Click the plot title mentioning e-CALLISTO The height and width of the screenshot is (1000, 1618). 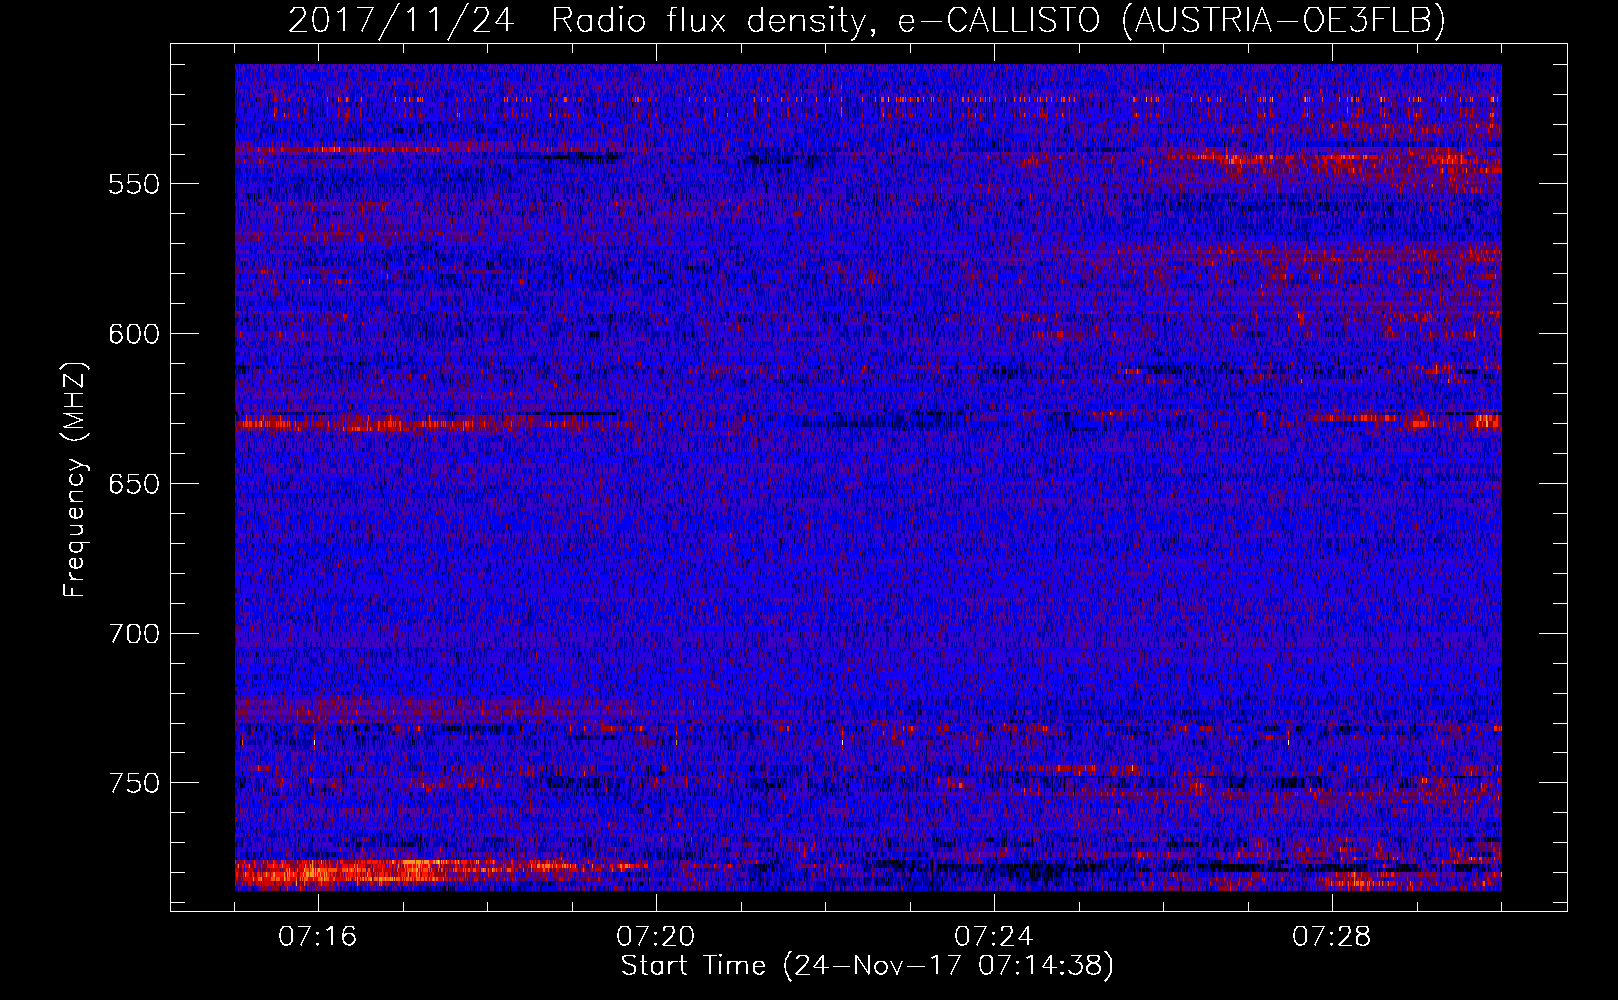(x=867, y=20)
